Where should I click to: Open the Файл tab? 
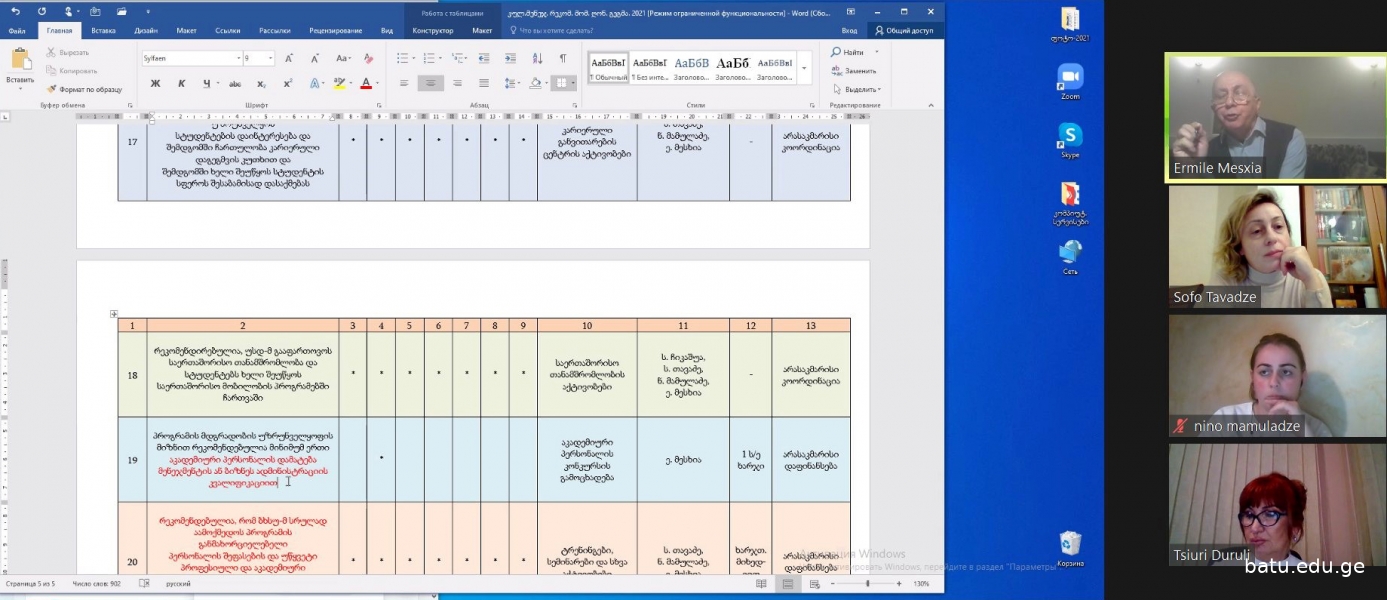point(17,31)
